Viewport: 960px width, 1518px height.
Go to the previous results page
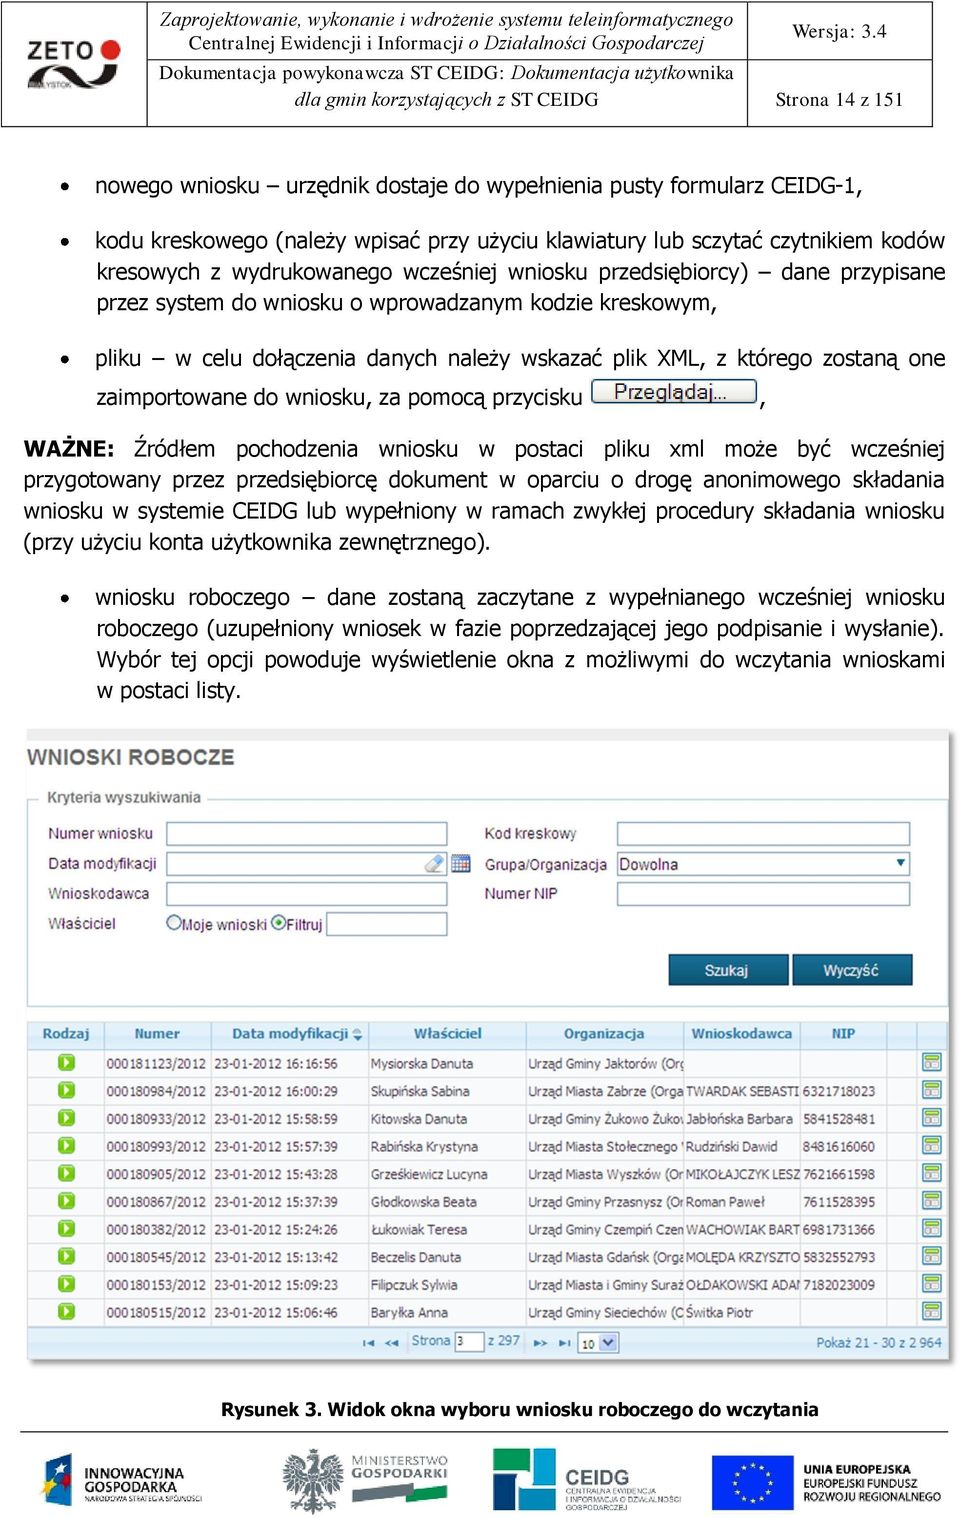click(391, 1343)
